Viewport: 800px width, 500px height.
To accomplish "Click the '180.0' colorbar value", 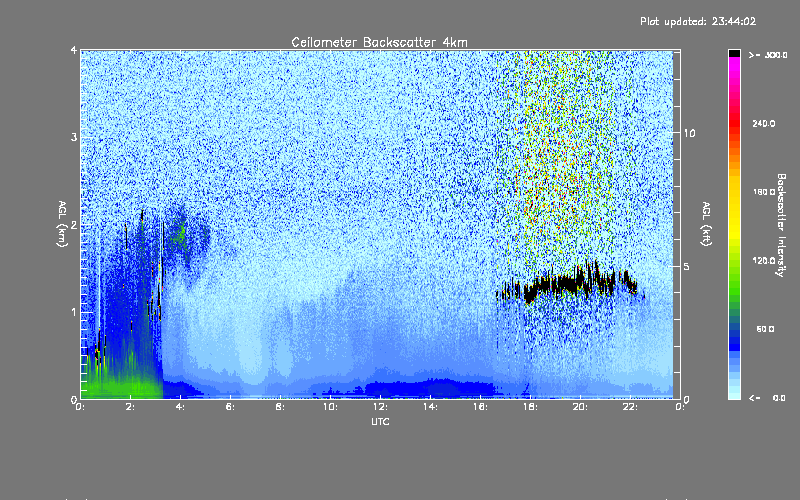I will pos(764,192).
